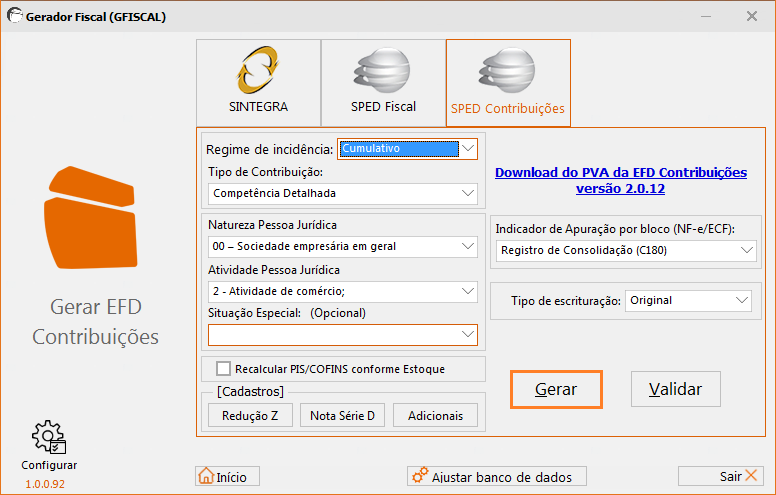Close the Gerador Fiscal window
776x495 pixels.
[752, 16]
